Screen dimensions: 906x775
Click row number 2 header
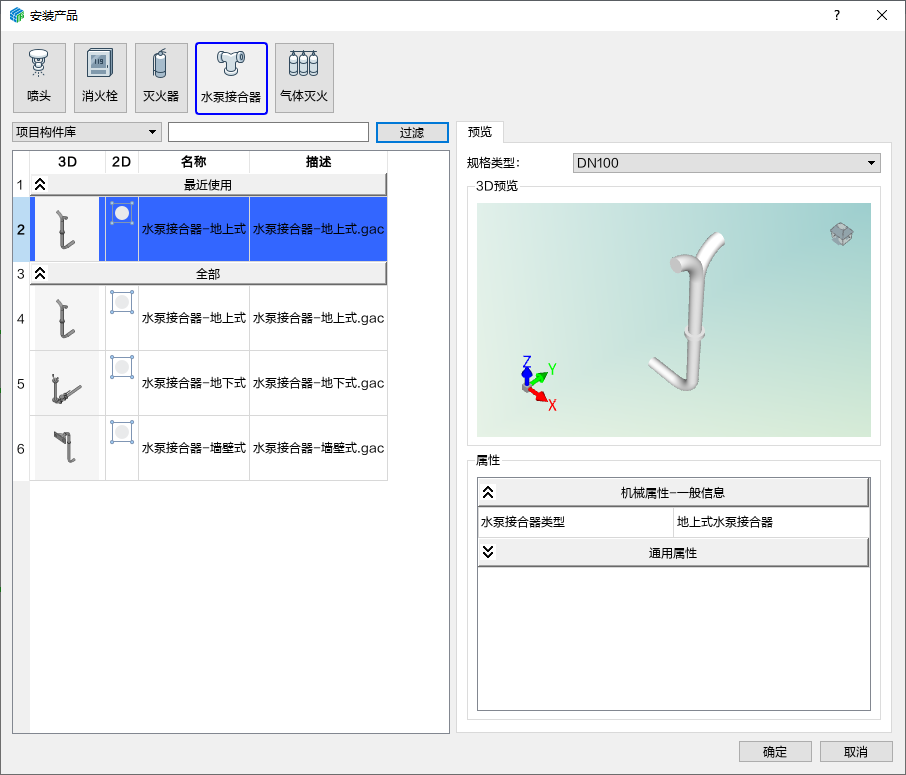(x=21, y=229)
